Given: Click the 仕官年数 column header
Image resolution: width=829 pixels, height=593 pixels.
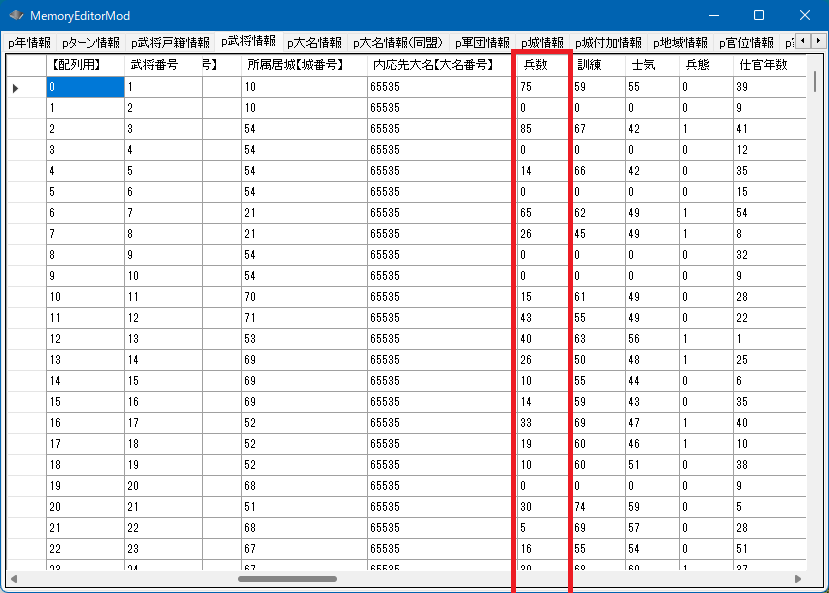Looking at the screenshot, I should pos(763,64).
